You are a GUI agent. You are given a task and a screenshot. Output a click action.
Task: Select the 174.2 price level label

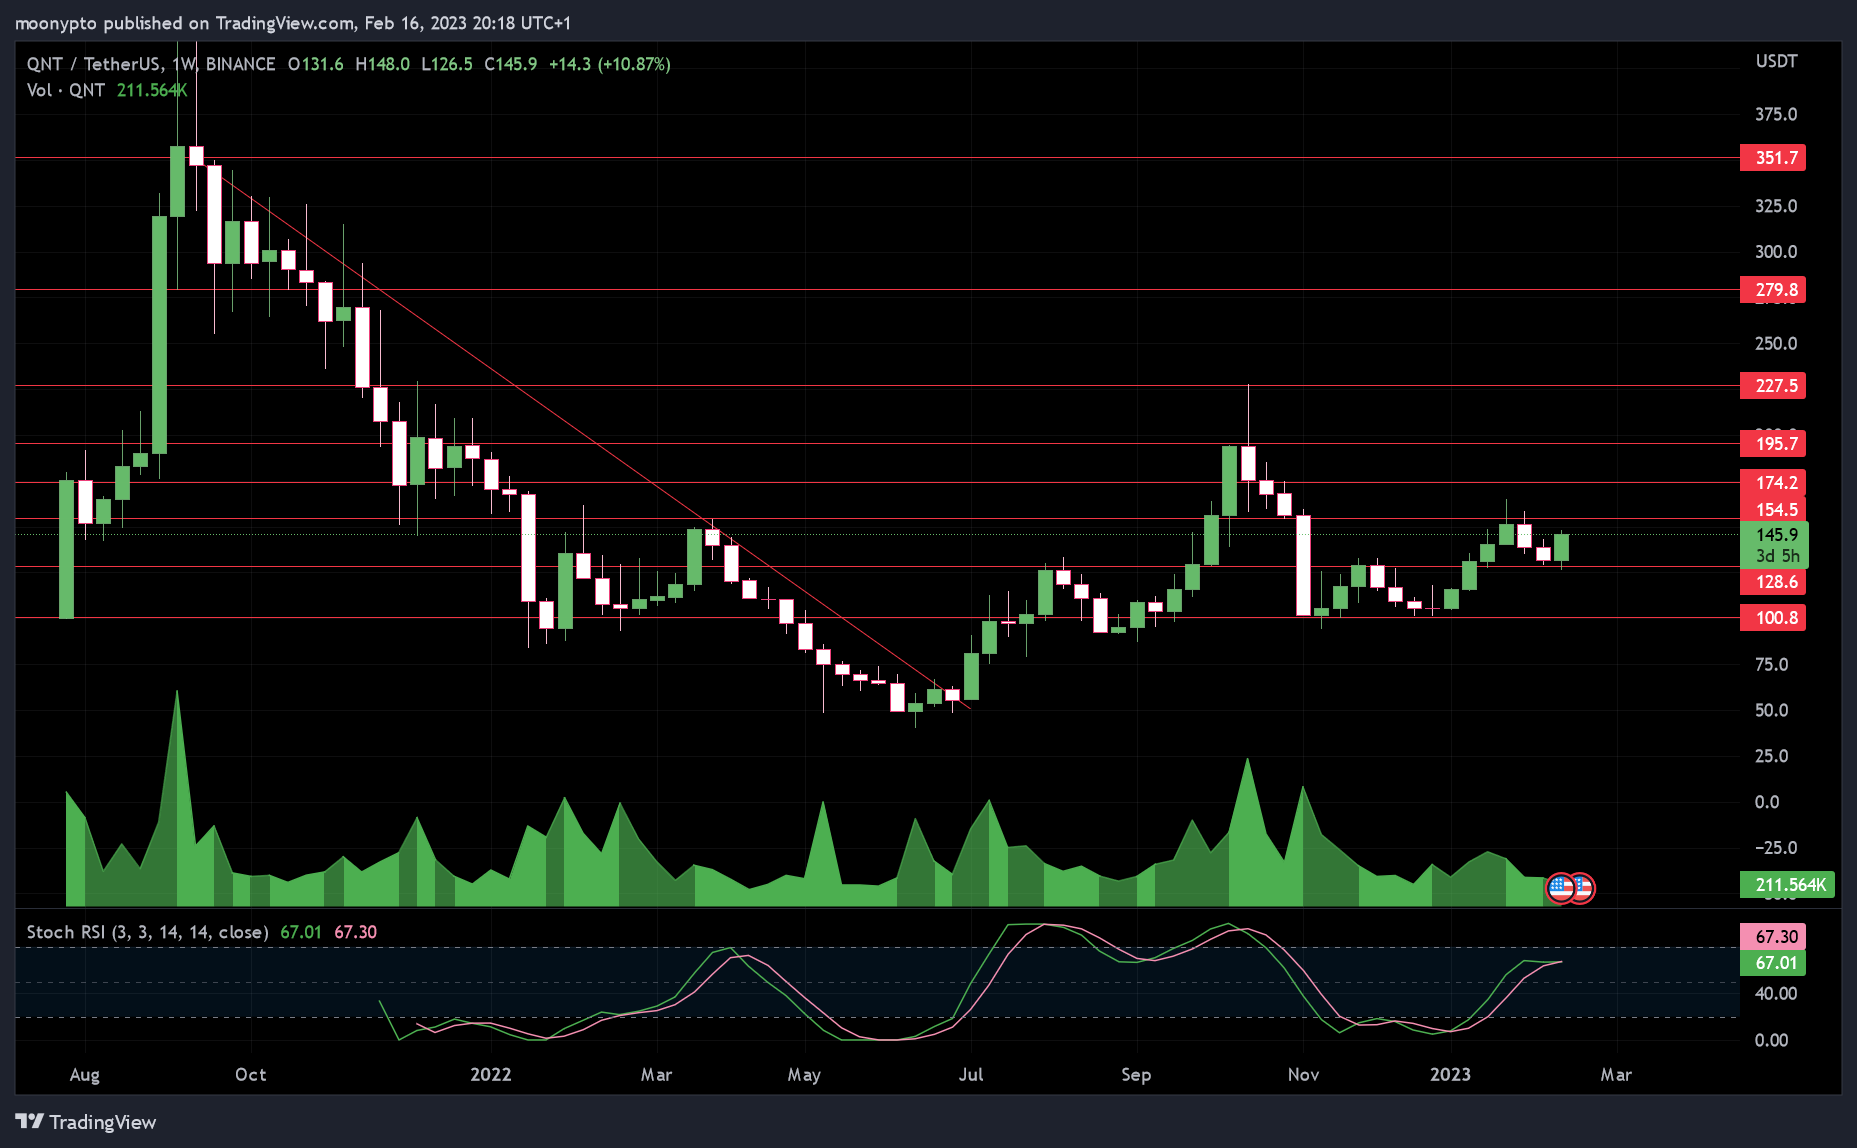click(x=1773, y=483)
